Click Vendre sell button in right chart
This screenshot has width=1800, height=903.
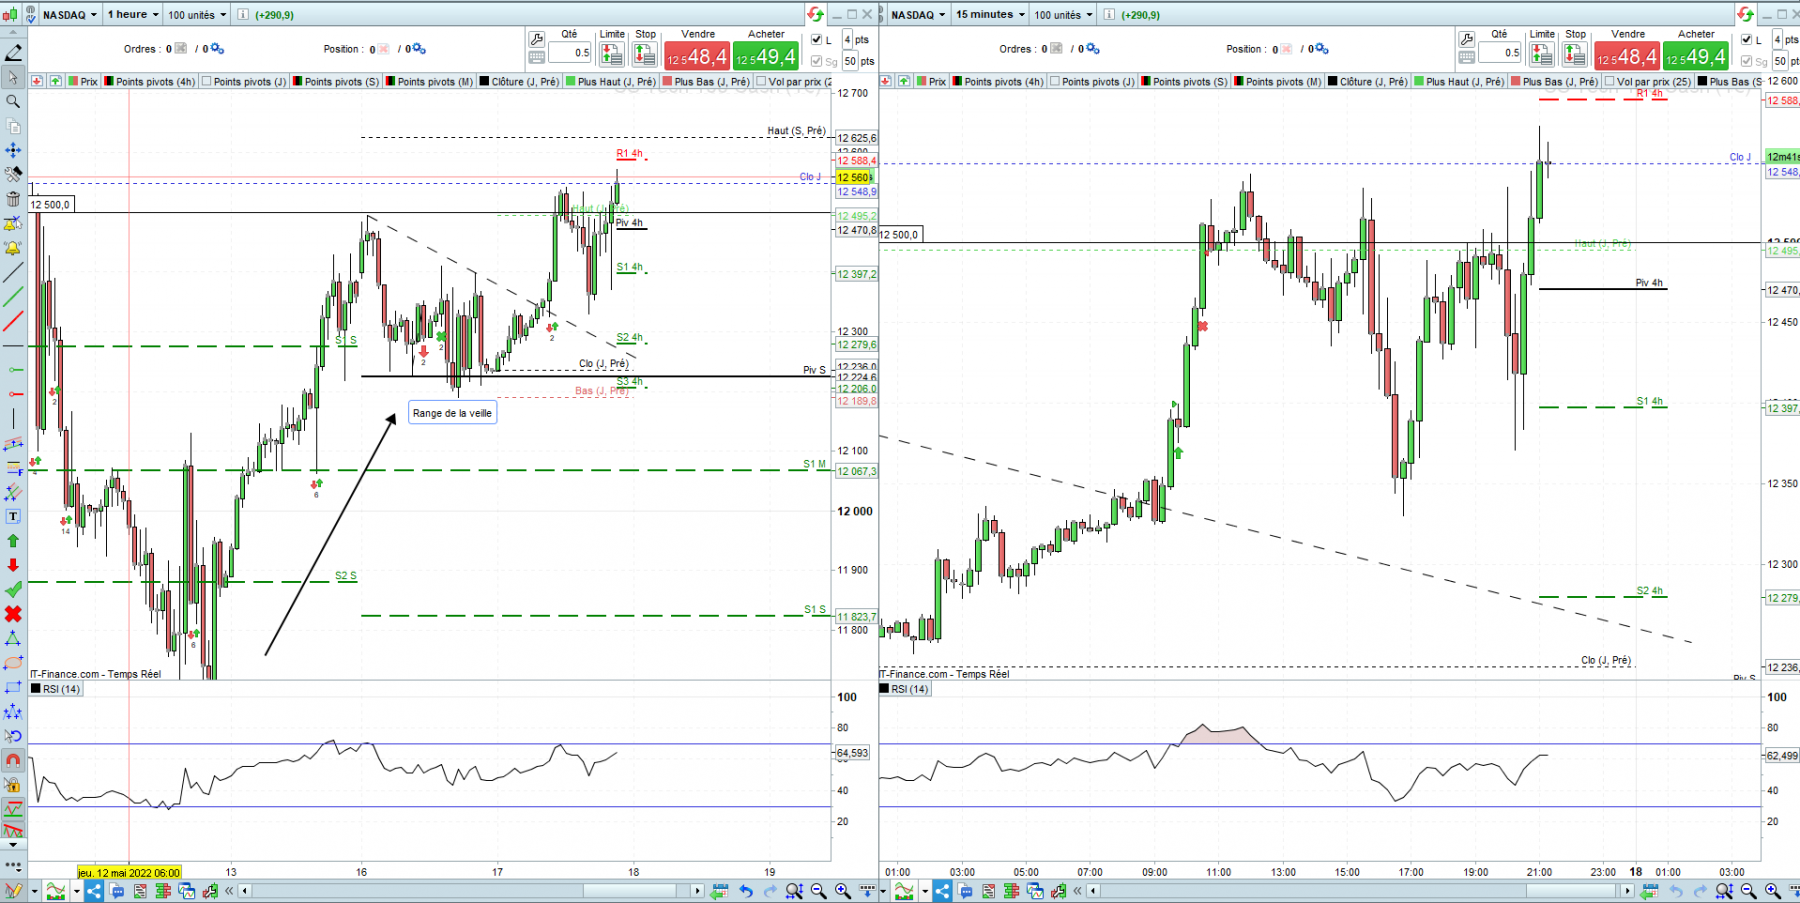pos(1627,56)
